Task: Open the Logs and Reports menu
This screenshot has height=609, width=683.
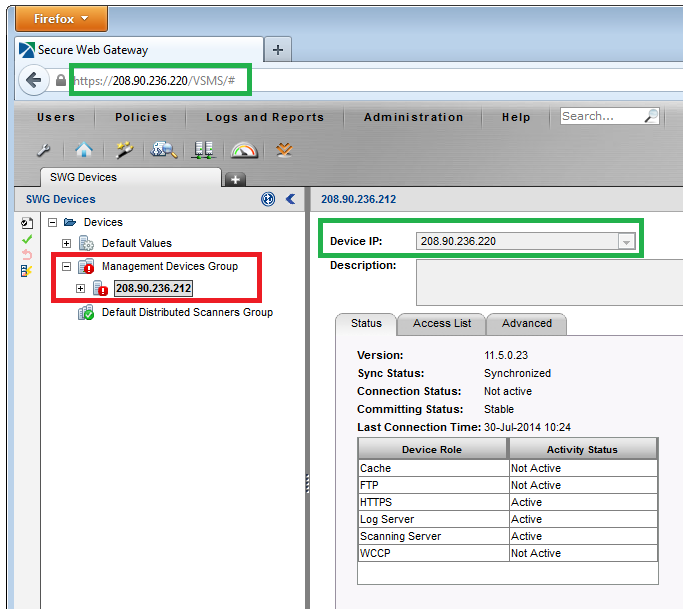Action: [265, 117]
